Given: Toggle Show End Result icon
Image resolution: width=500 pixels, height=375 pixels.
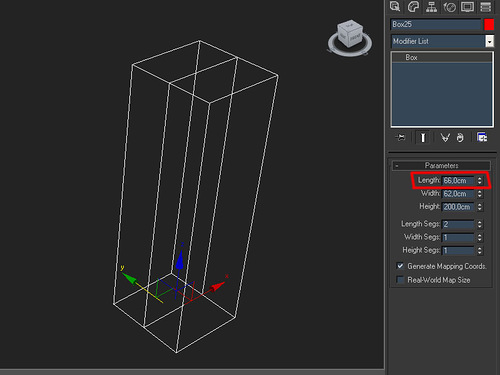Looking at the screenshot, I should (423, 137).
